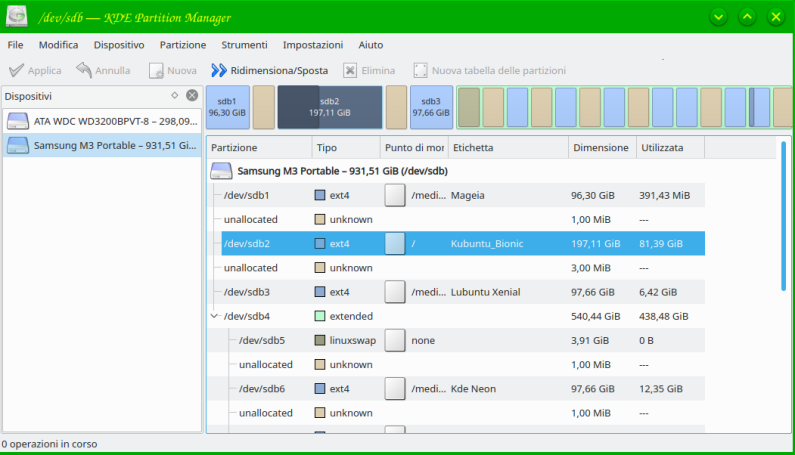Click the Mageia label cell
Screen dimensions: 795x455
(x=467, y=195)
